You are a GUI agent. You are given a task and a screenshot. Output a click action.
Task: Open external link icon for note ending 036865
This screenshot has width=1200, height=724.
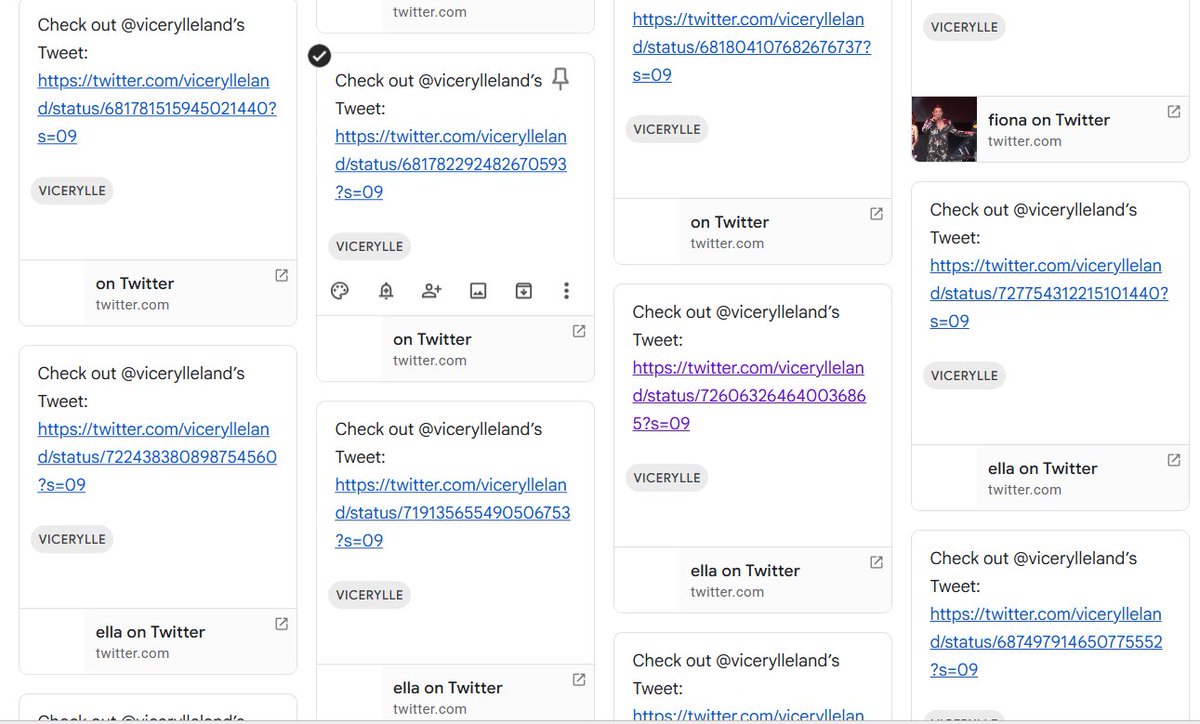[x=876, y=562]
